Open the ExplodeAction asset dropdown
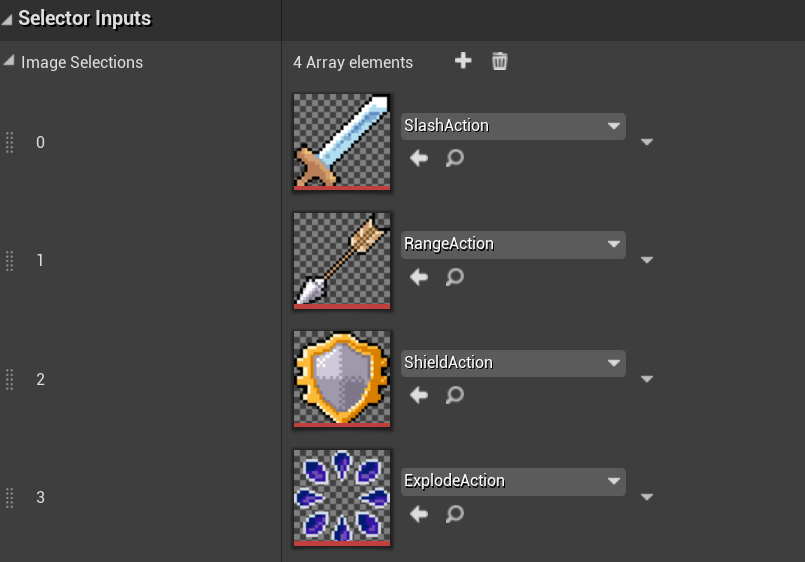Screen dimensions: 805x562 click(x=513, y=481)
